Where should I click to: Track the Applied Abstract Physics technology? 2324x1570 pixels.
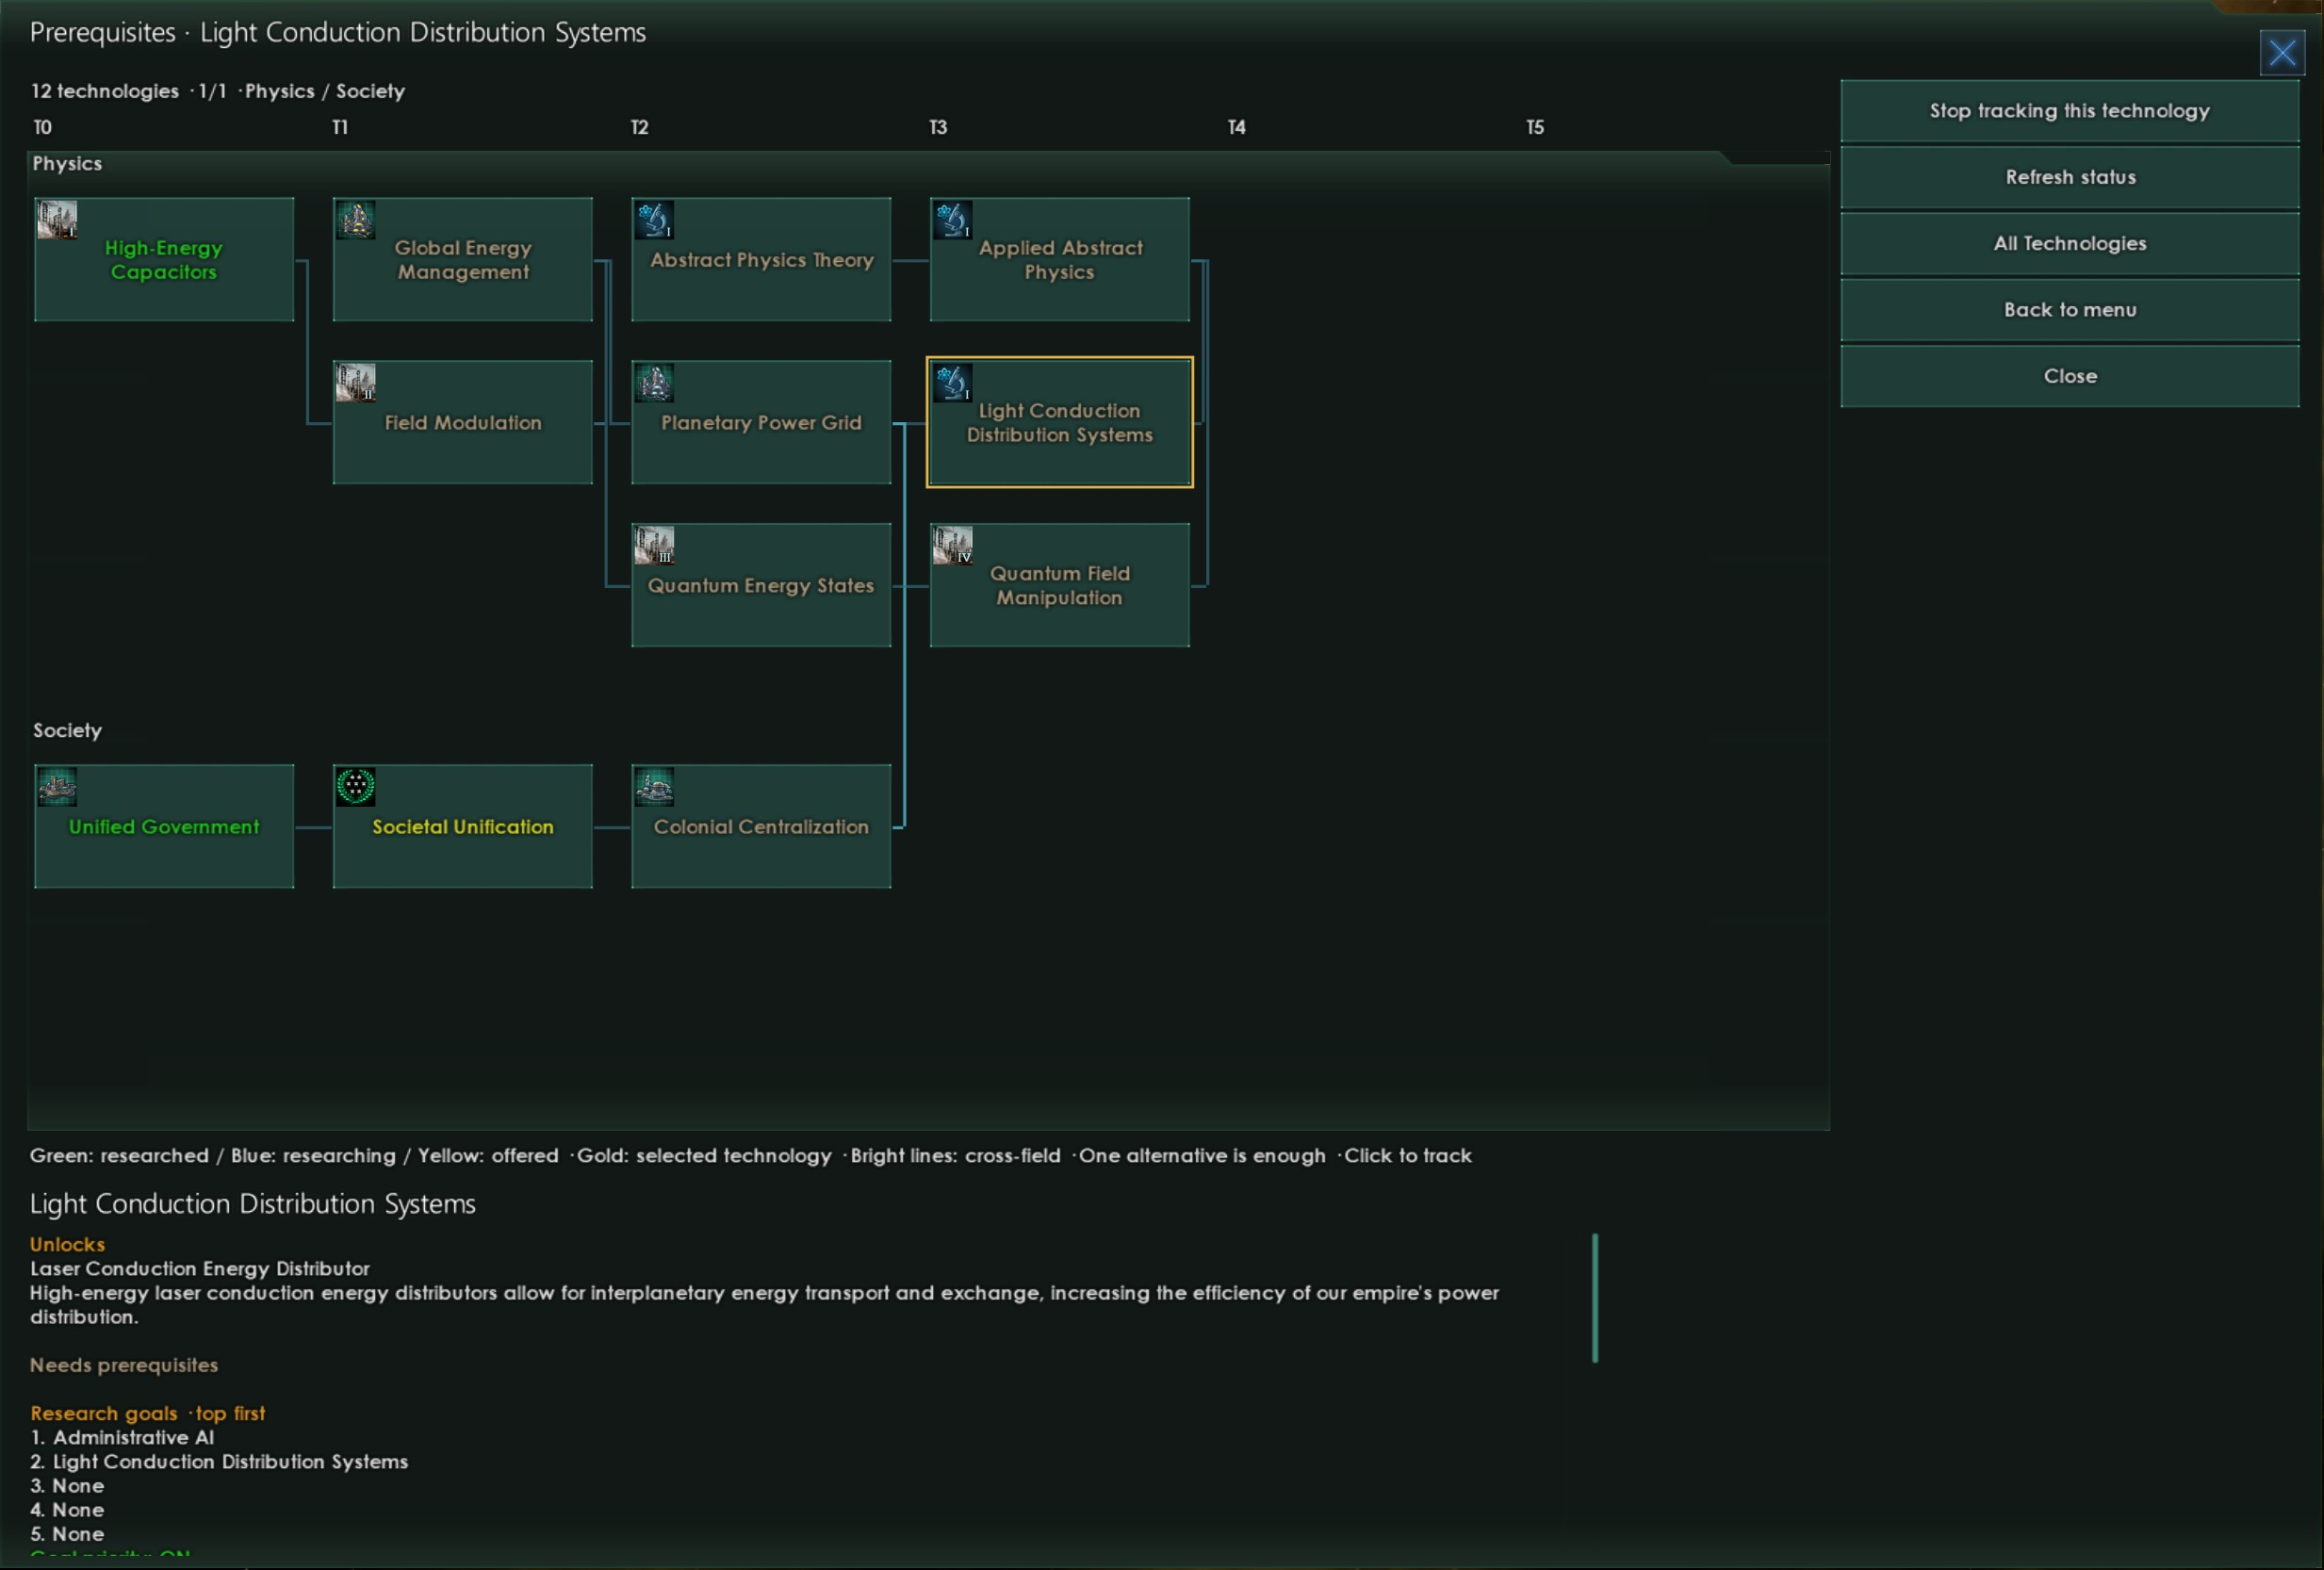1059,259
